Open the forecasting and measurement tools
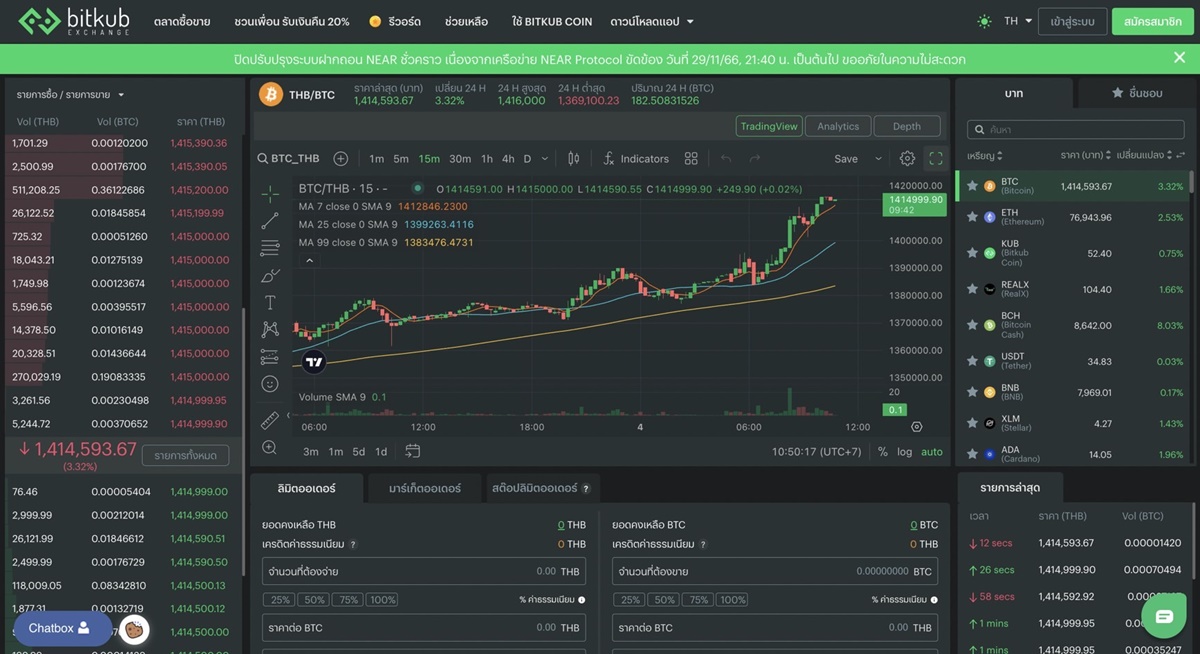Image resolution: width=1200 pixels, height=654 pixels. pyautogui.click(x=270, y=356)
